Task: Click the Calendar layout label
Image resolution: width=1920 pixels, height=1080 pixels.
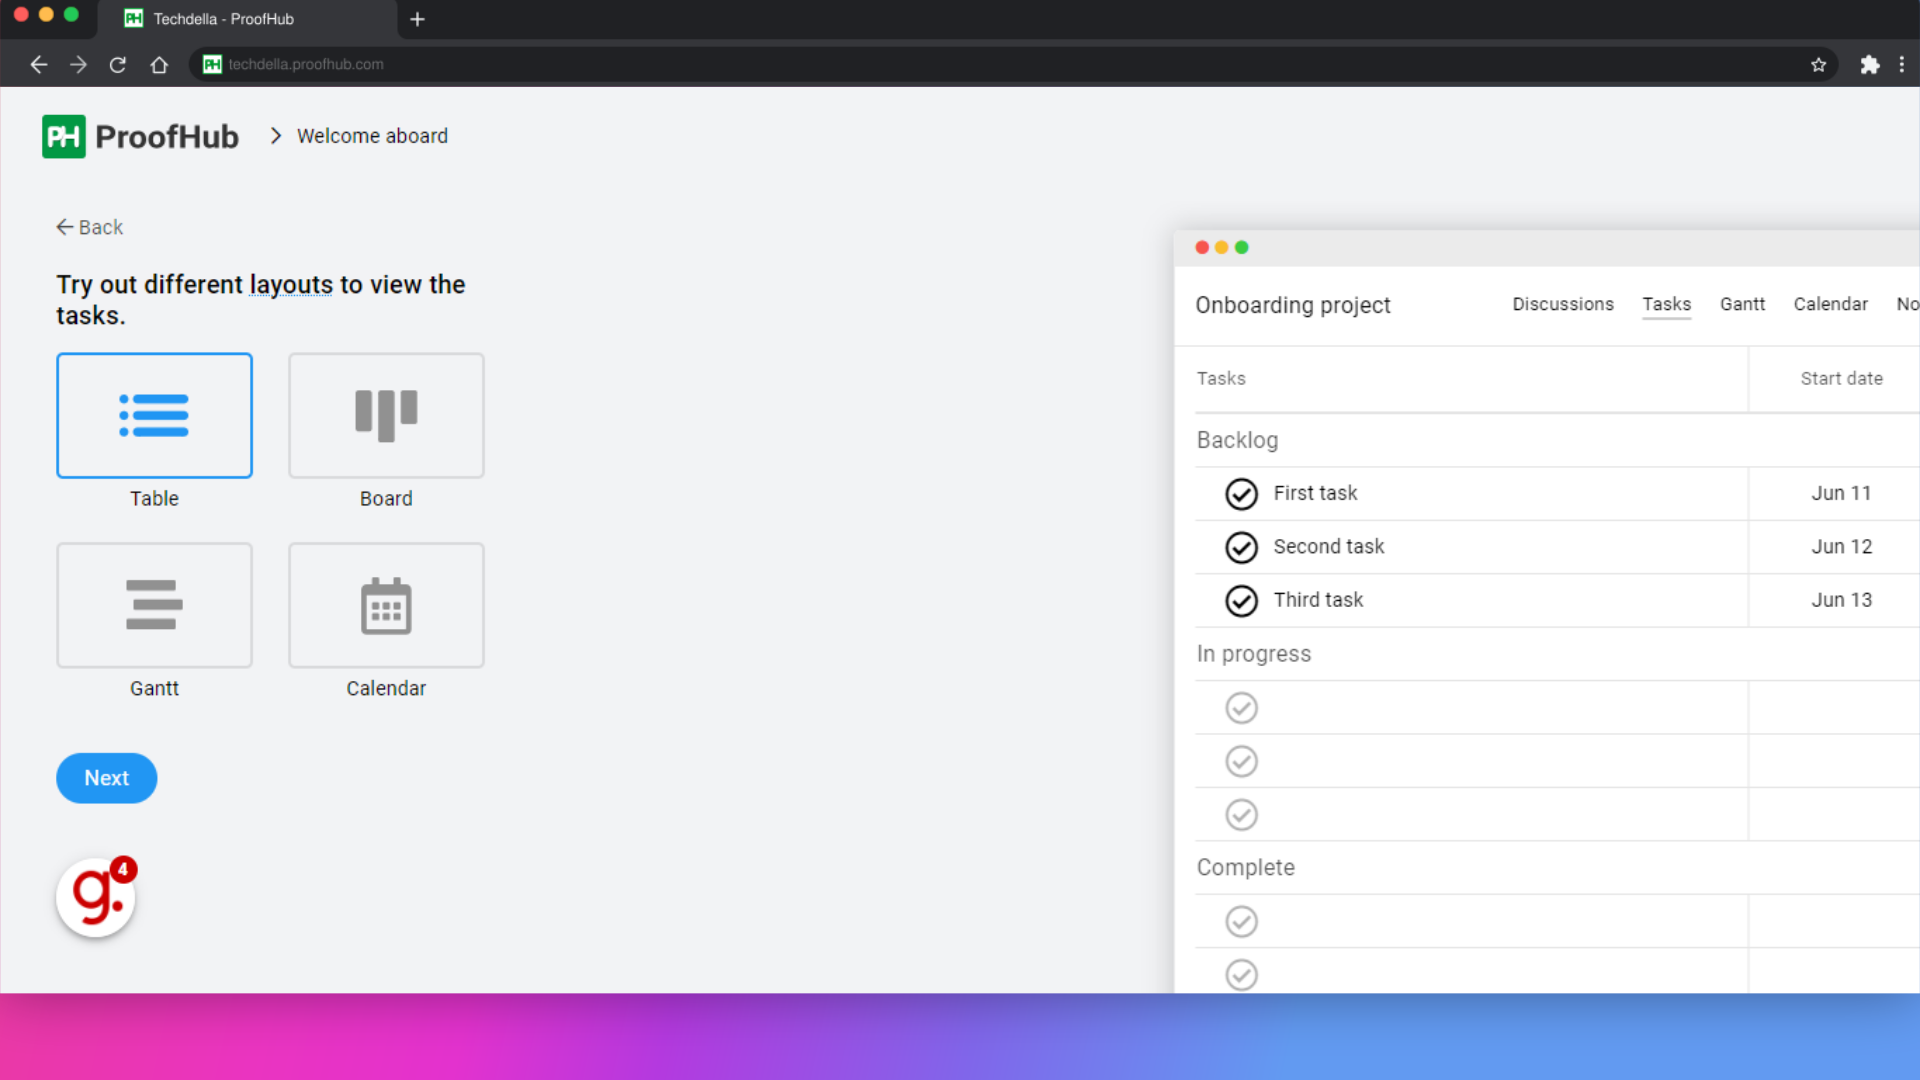Action: [386, 688]
